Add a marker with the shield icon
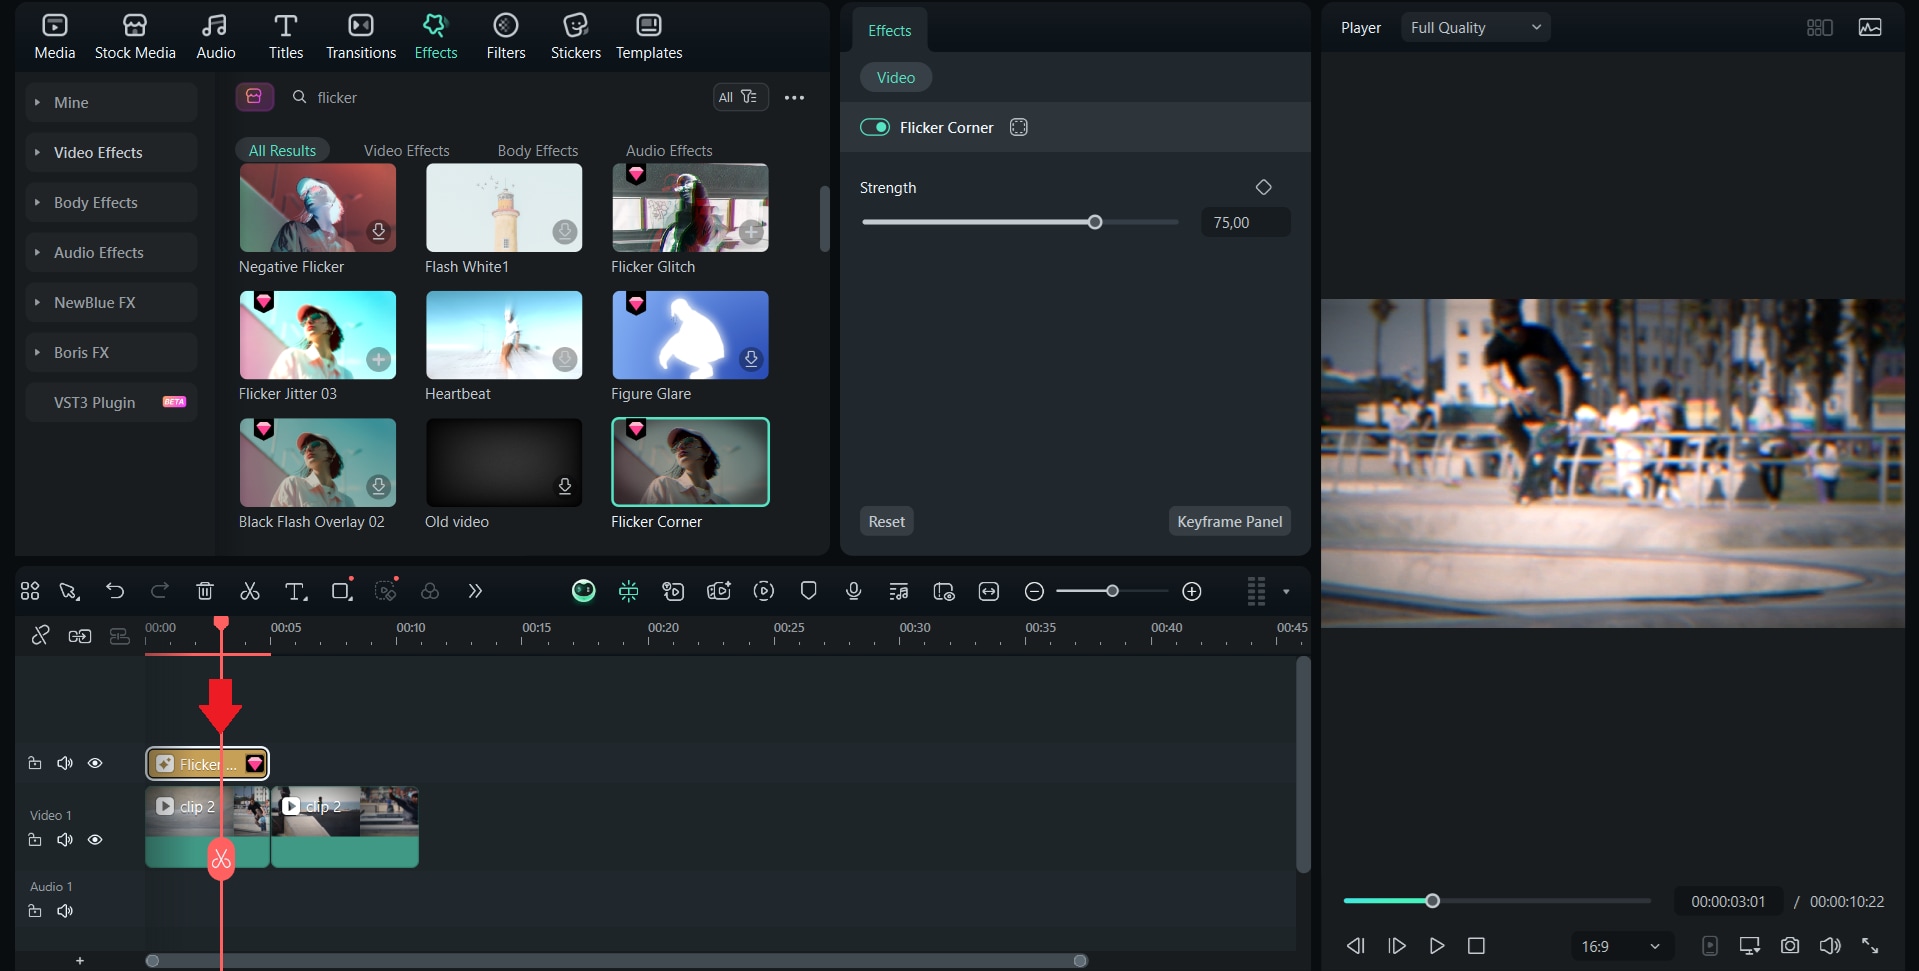 [809, 591]
